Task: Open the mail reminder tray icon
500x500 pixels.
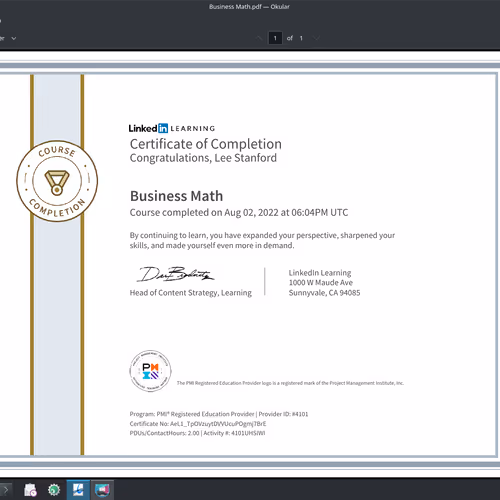Action: pyautogui.click(x=30, y=490)
